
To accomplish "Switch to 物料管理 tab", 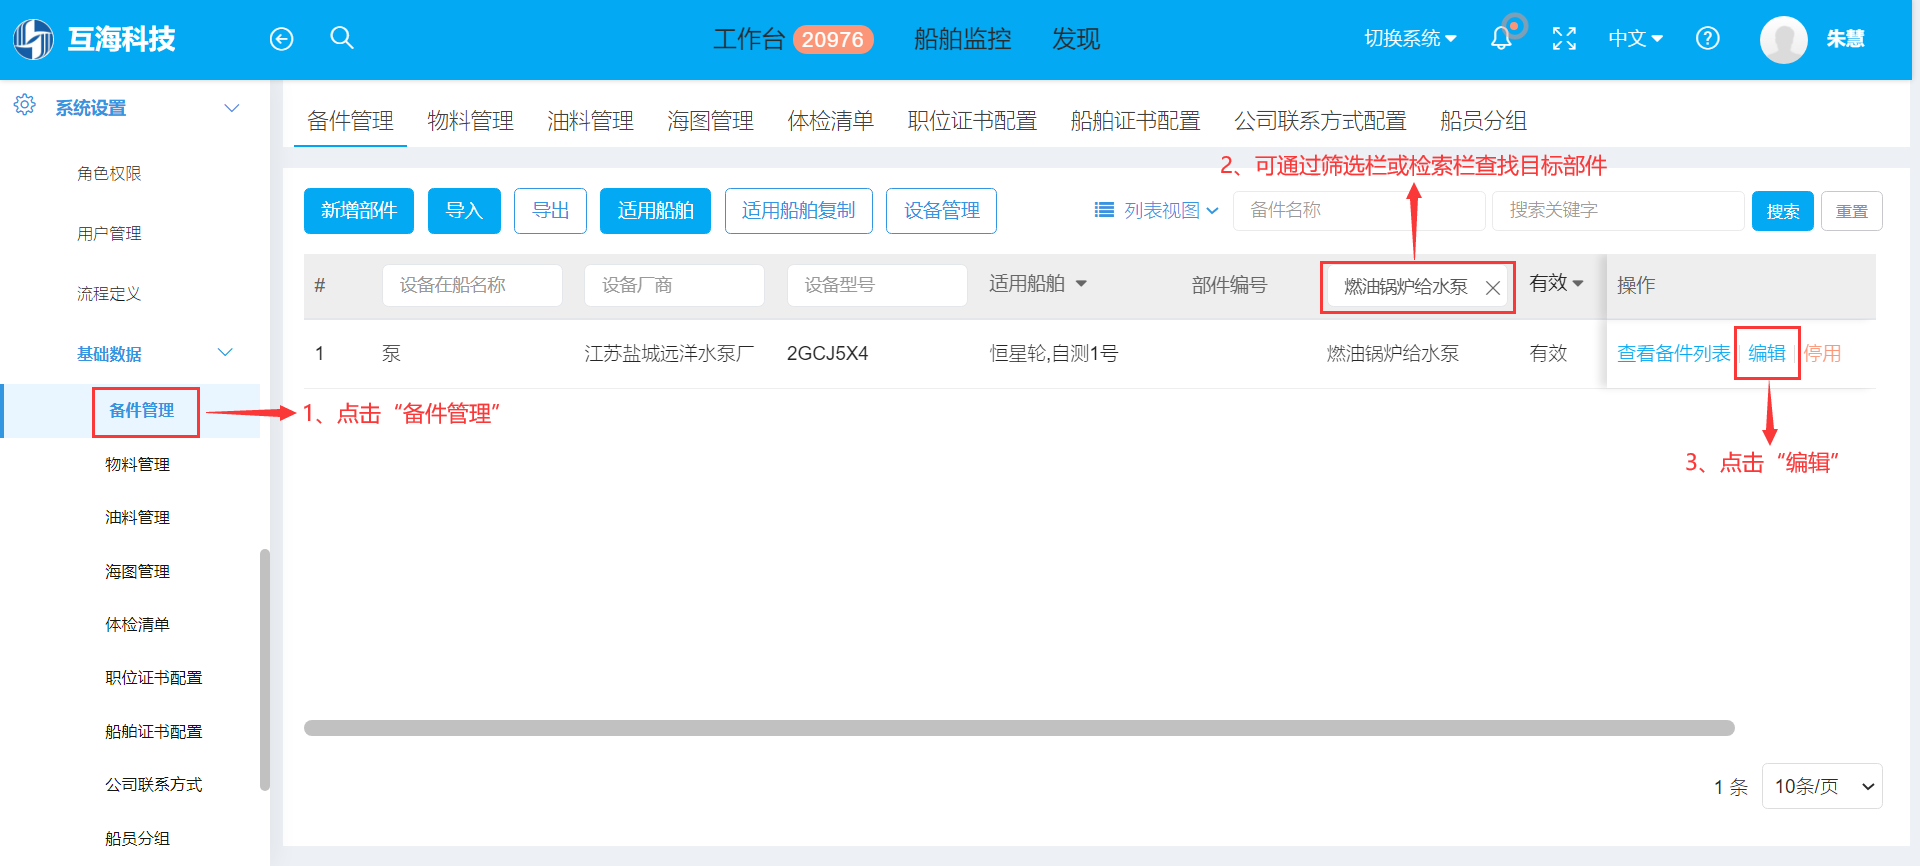I will pos(470,121).
